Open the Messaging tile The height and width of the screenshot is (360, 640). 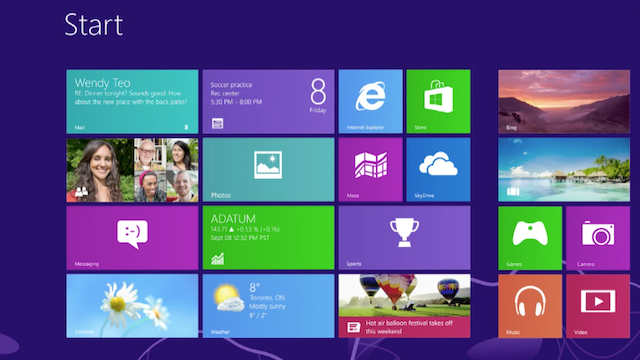132,238
